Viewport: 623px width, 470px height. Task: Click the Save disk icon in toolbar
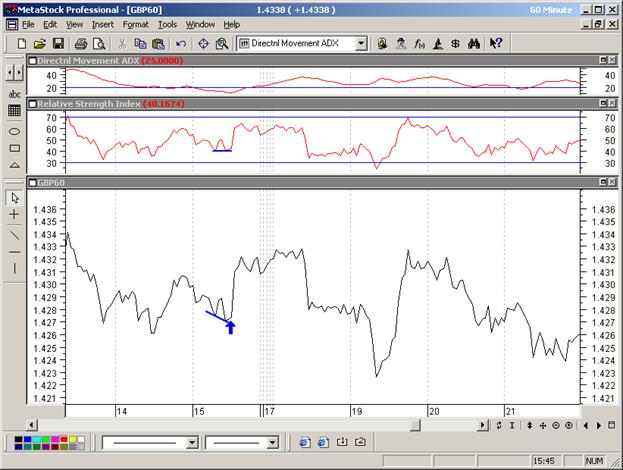pos(58,44)
